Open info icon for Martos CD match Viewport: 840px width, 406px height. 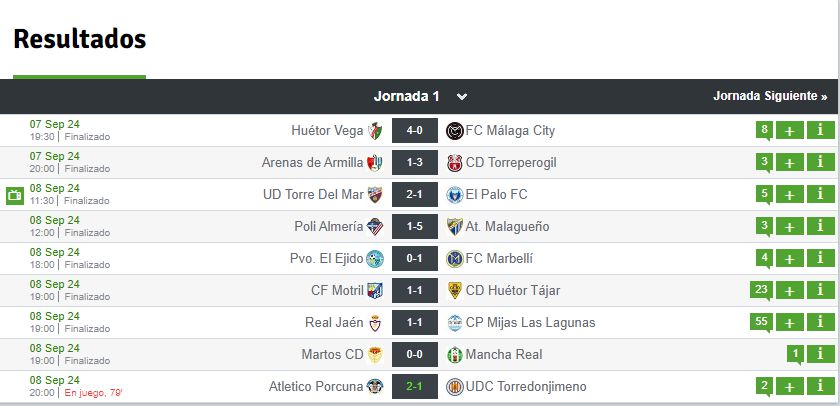click(x=820, y=355)
